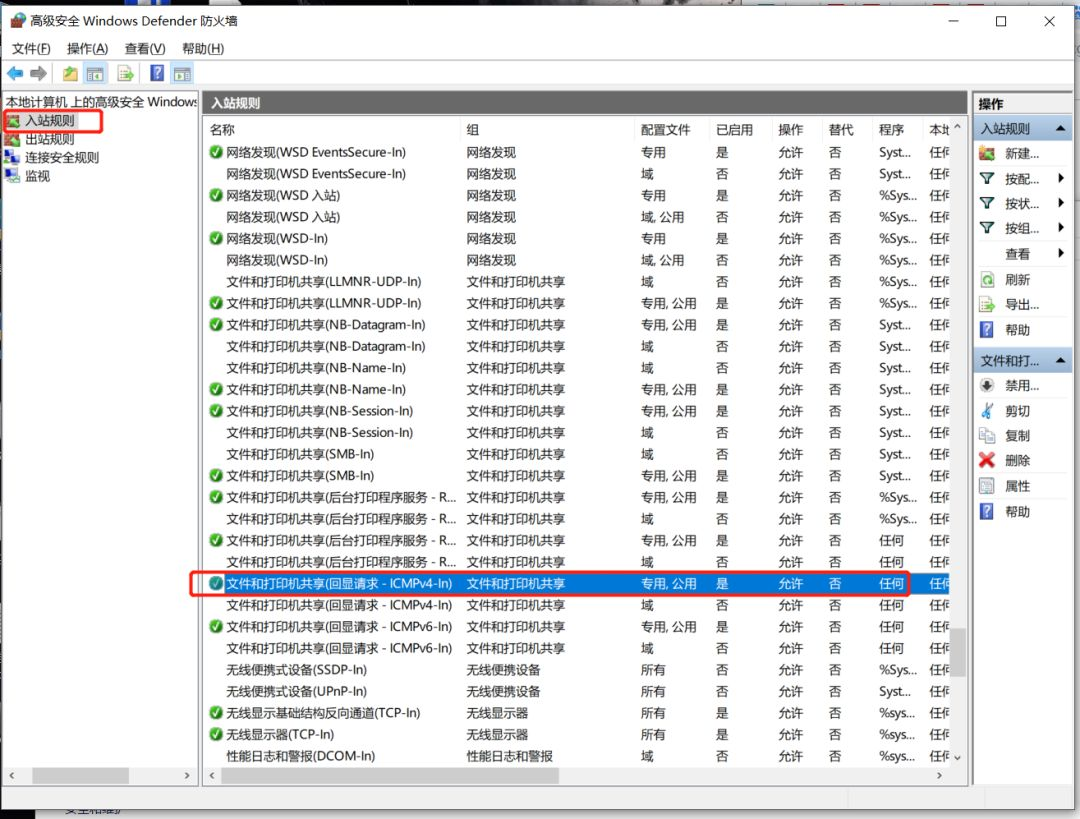
Task: Select the 无线显示器(TCP-In) rule
Action: [579, 734]
